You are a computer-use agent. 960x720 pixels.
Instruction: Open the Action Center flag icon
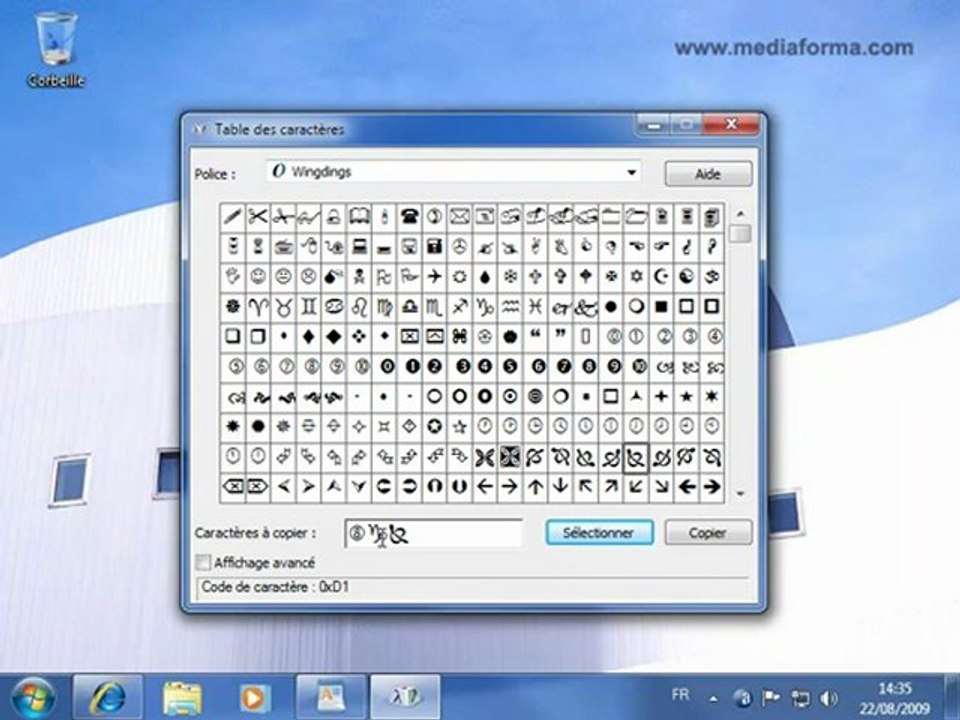(x=771, y=698)
